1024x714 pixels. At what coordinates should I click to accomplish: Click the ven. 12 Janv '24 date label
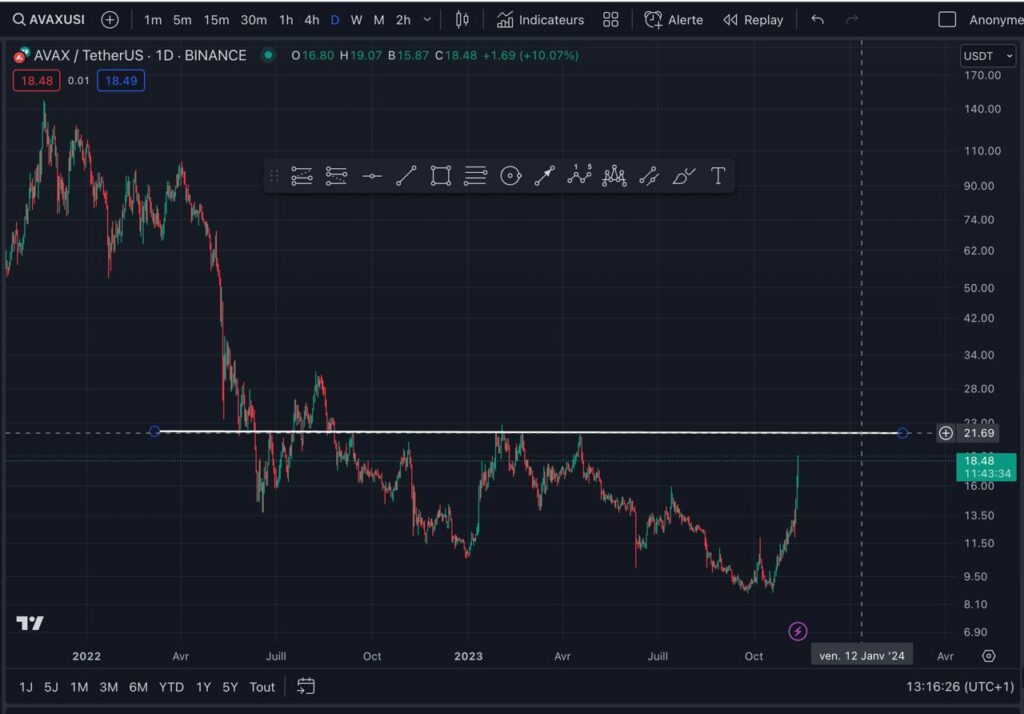[x=861, y=655]
